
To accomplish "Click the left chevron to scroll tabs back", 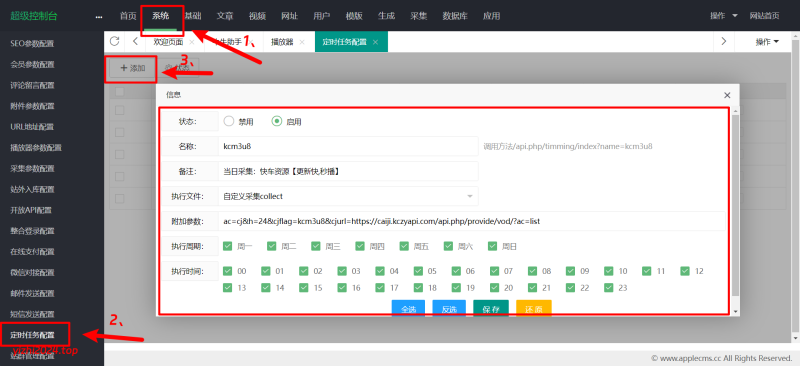I will click(135, 41).
